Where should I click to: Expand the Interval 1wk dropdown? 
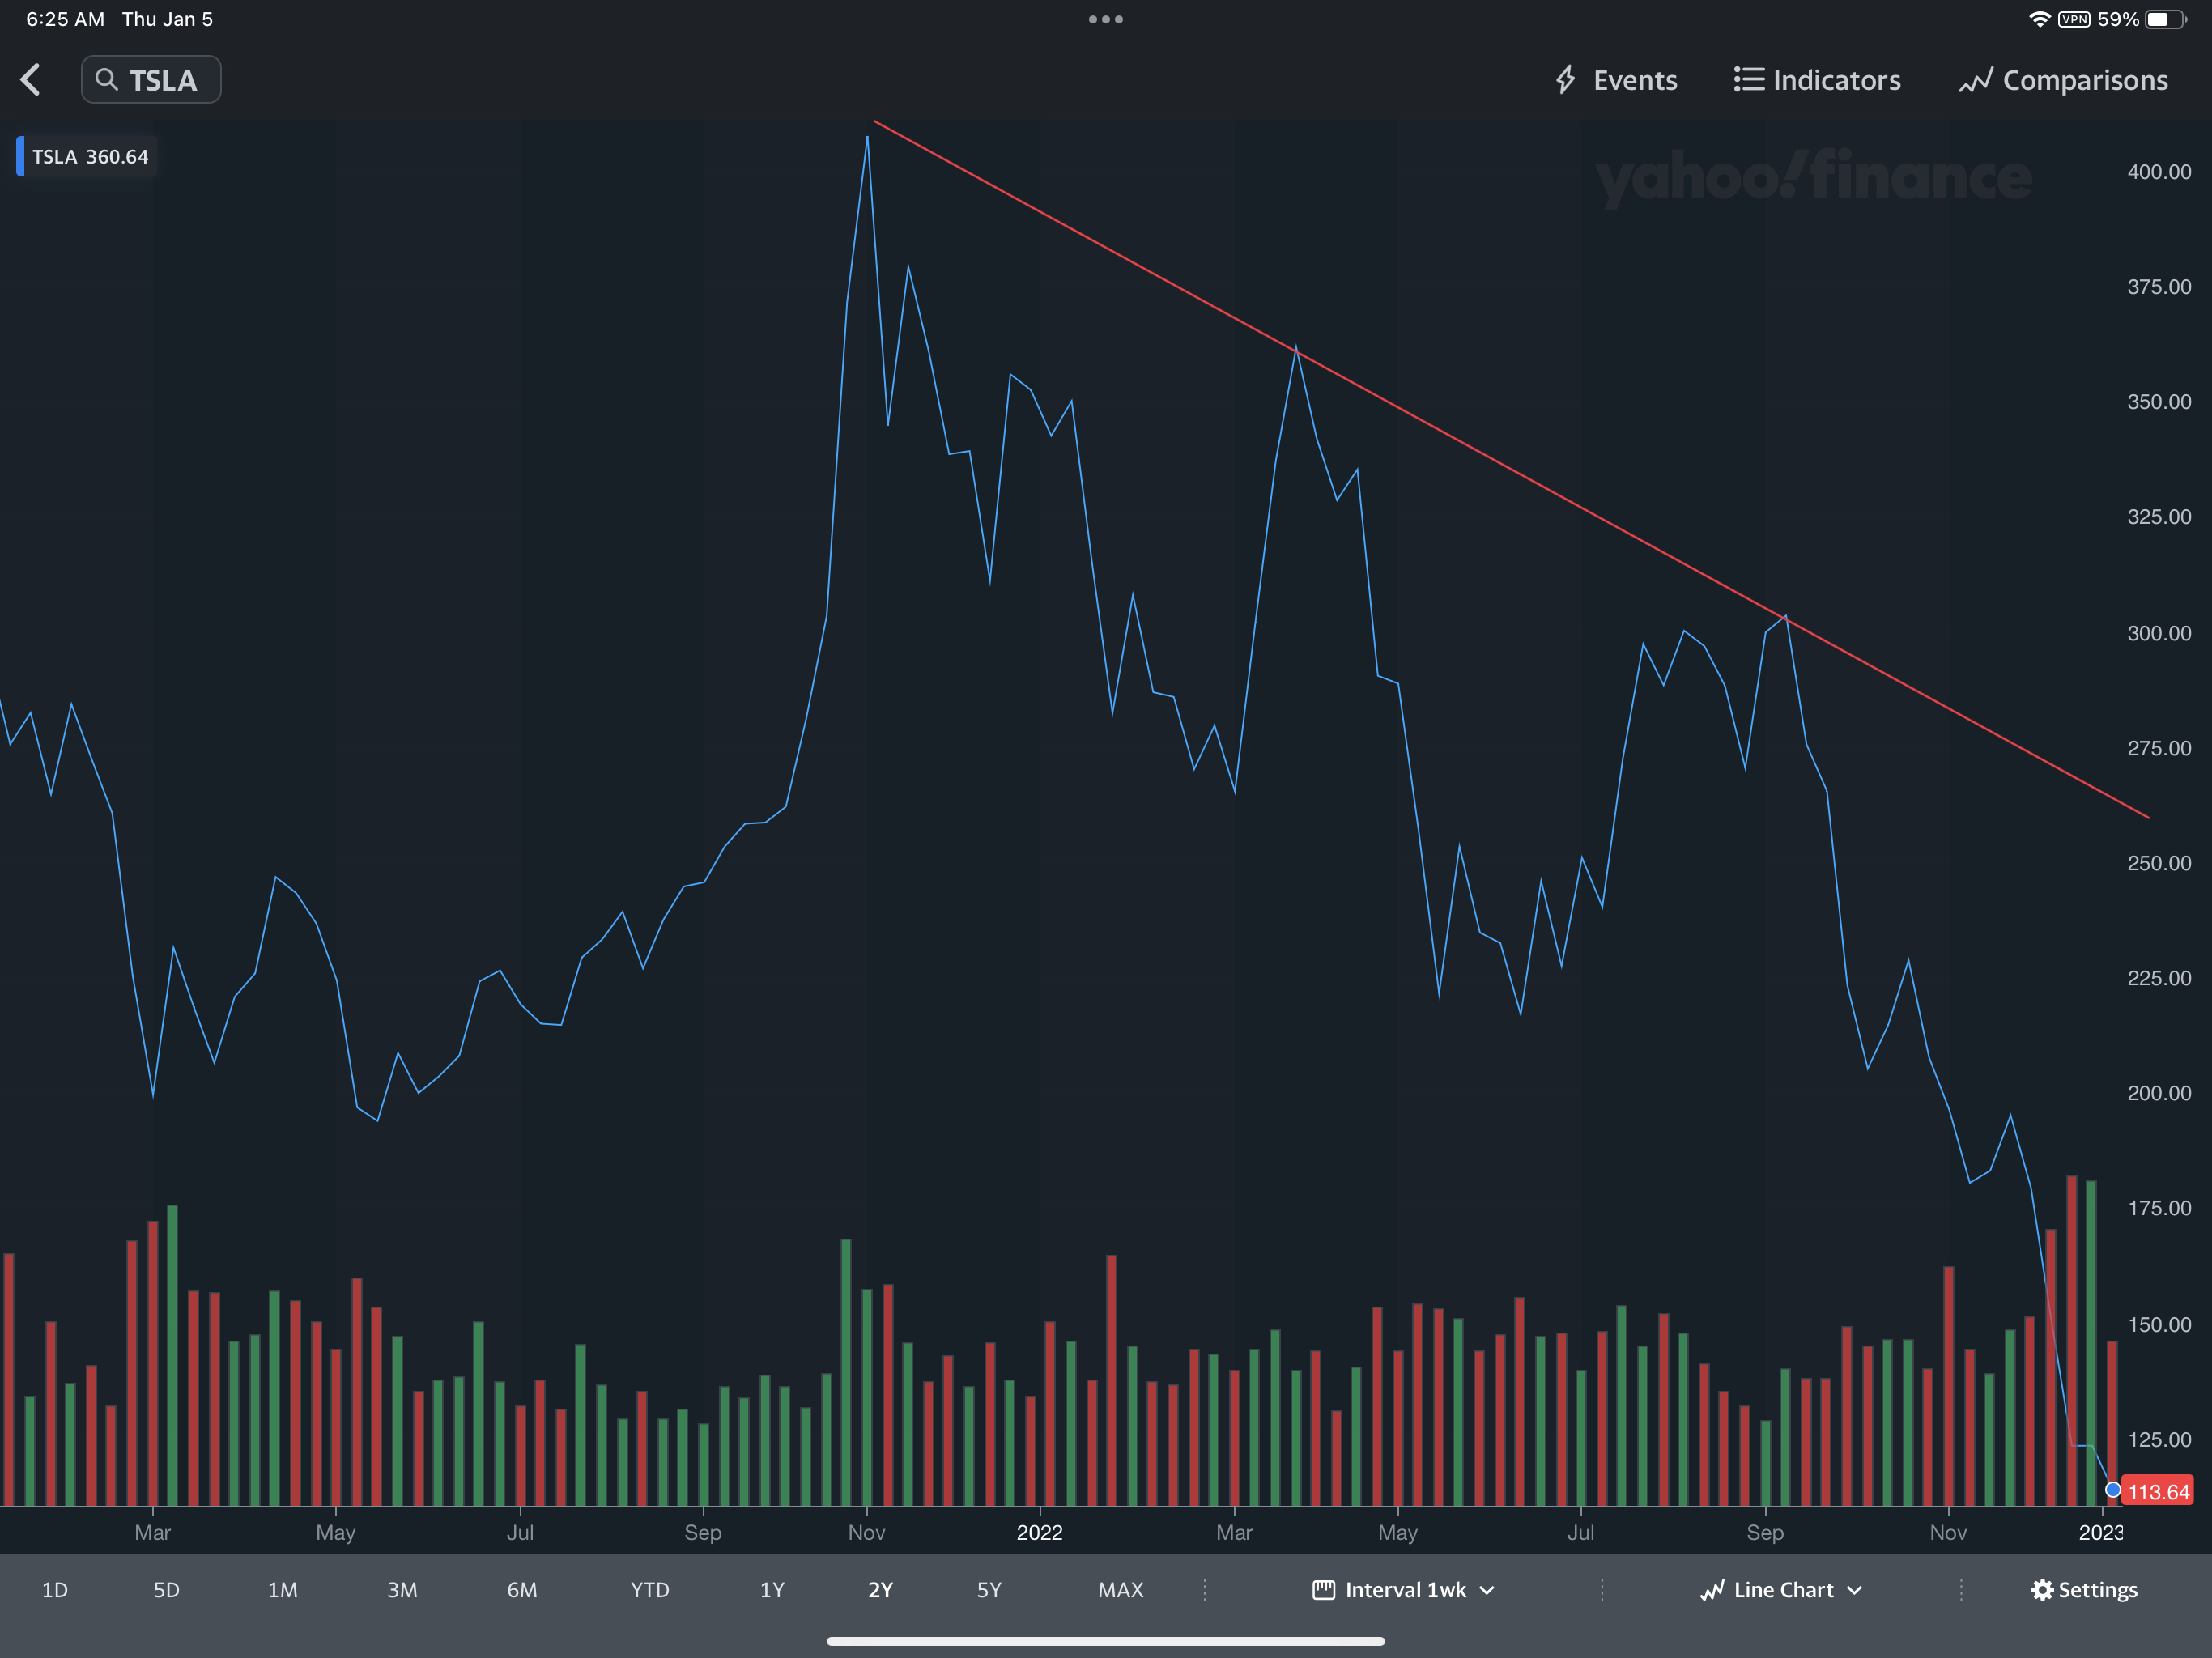(1404, 1590)
